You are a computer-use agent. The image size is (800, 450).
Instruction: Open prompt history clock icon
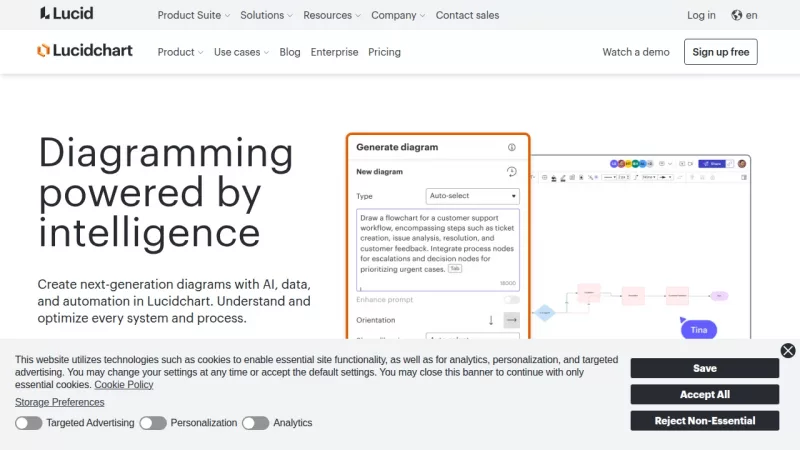[x=512, y=172]
